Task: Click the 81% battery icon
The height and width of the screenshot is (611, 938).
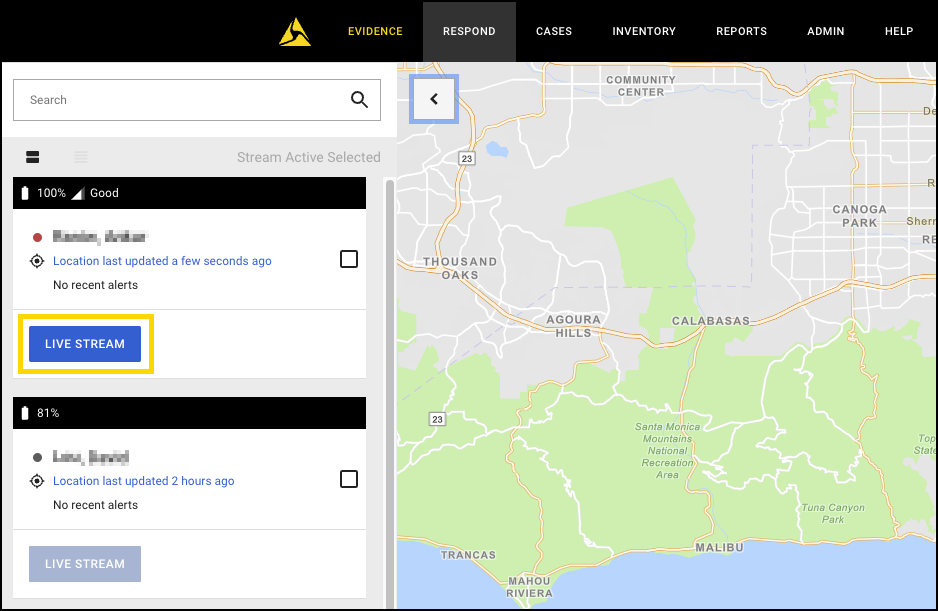Action: 25,413
